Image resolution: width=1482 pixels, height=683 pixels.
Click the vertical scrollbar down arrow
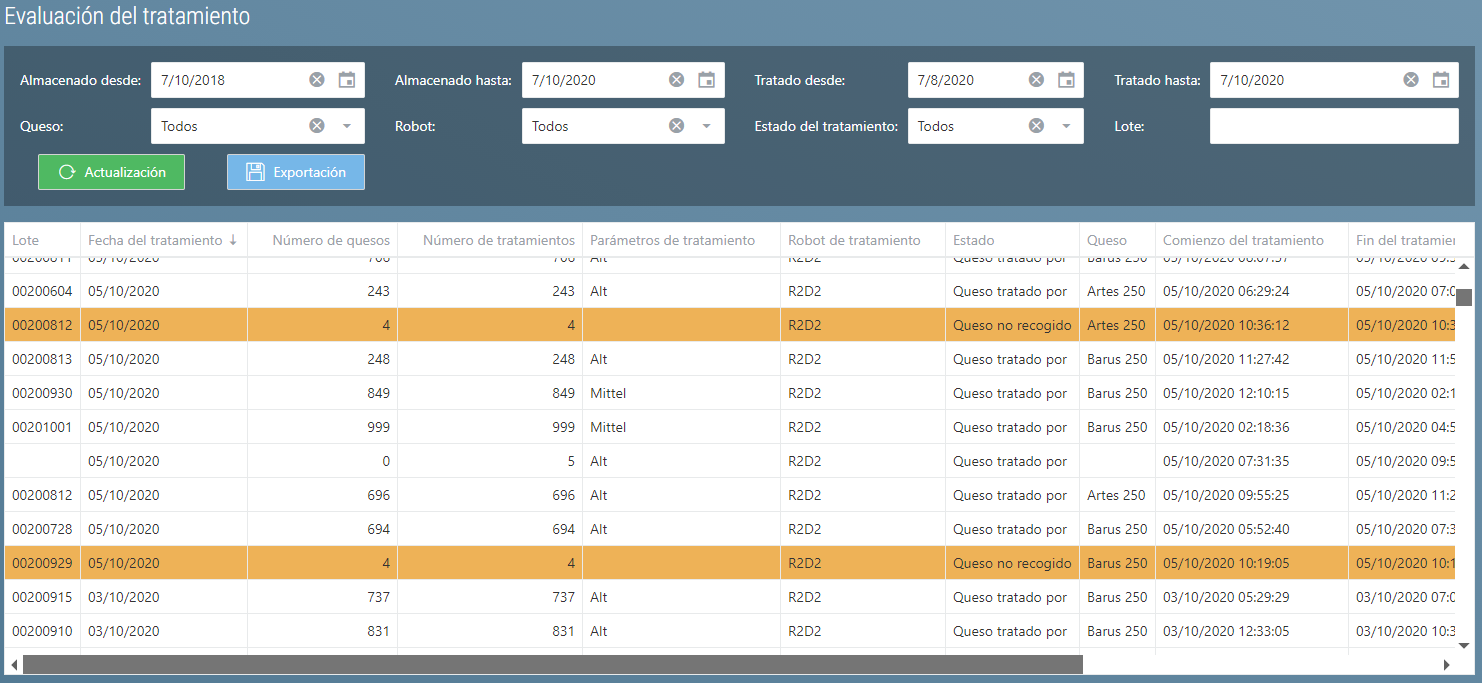[x=1464, y=645]
